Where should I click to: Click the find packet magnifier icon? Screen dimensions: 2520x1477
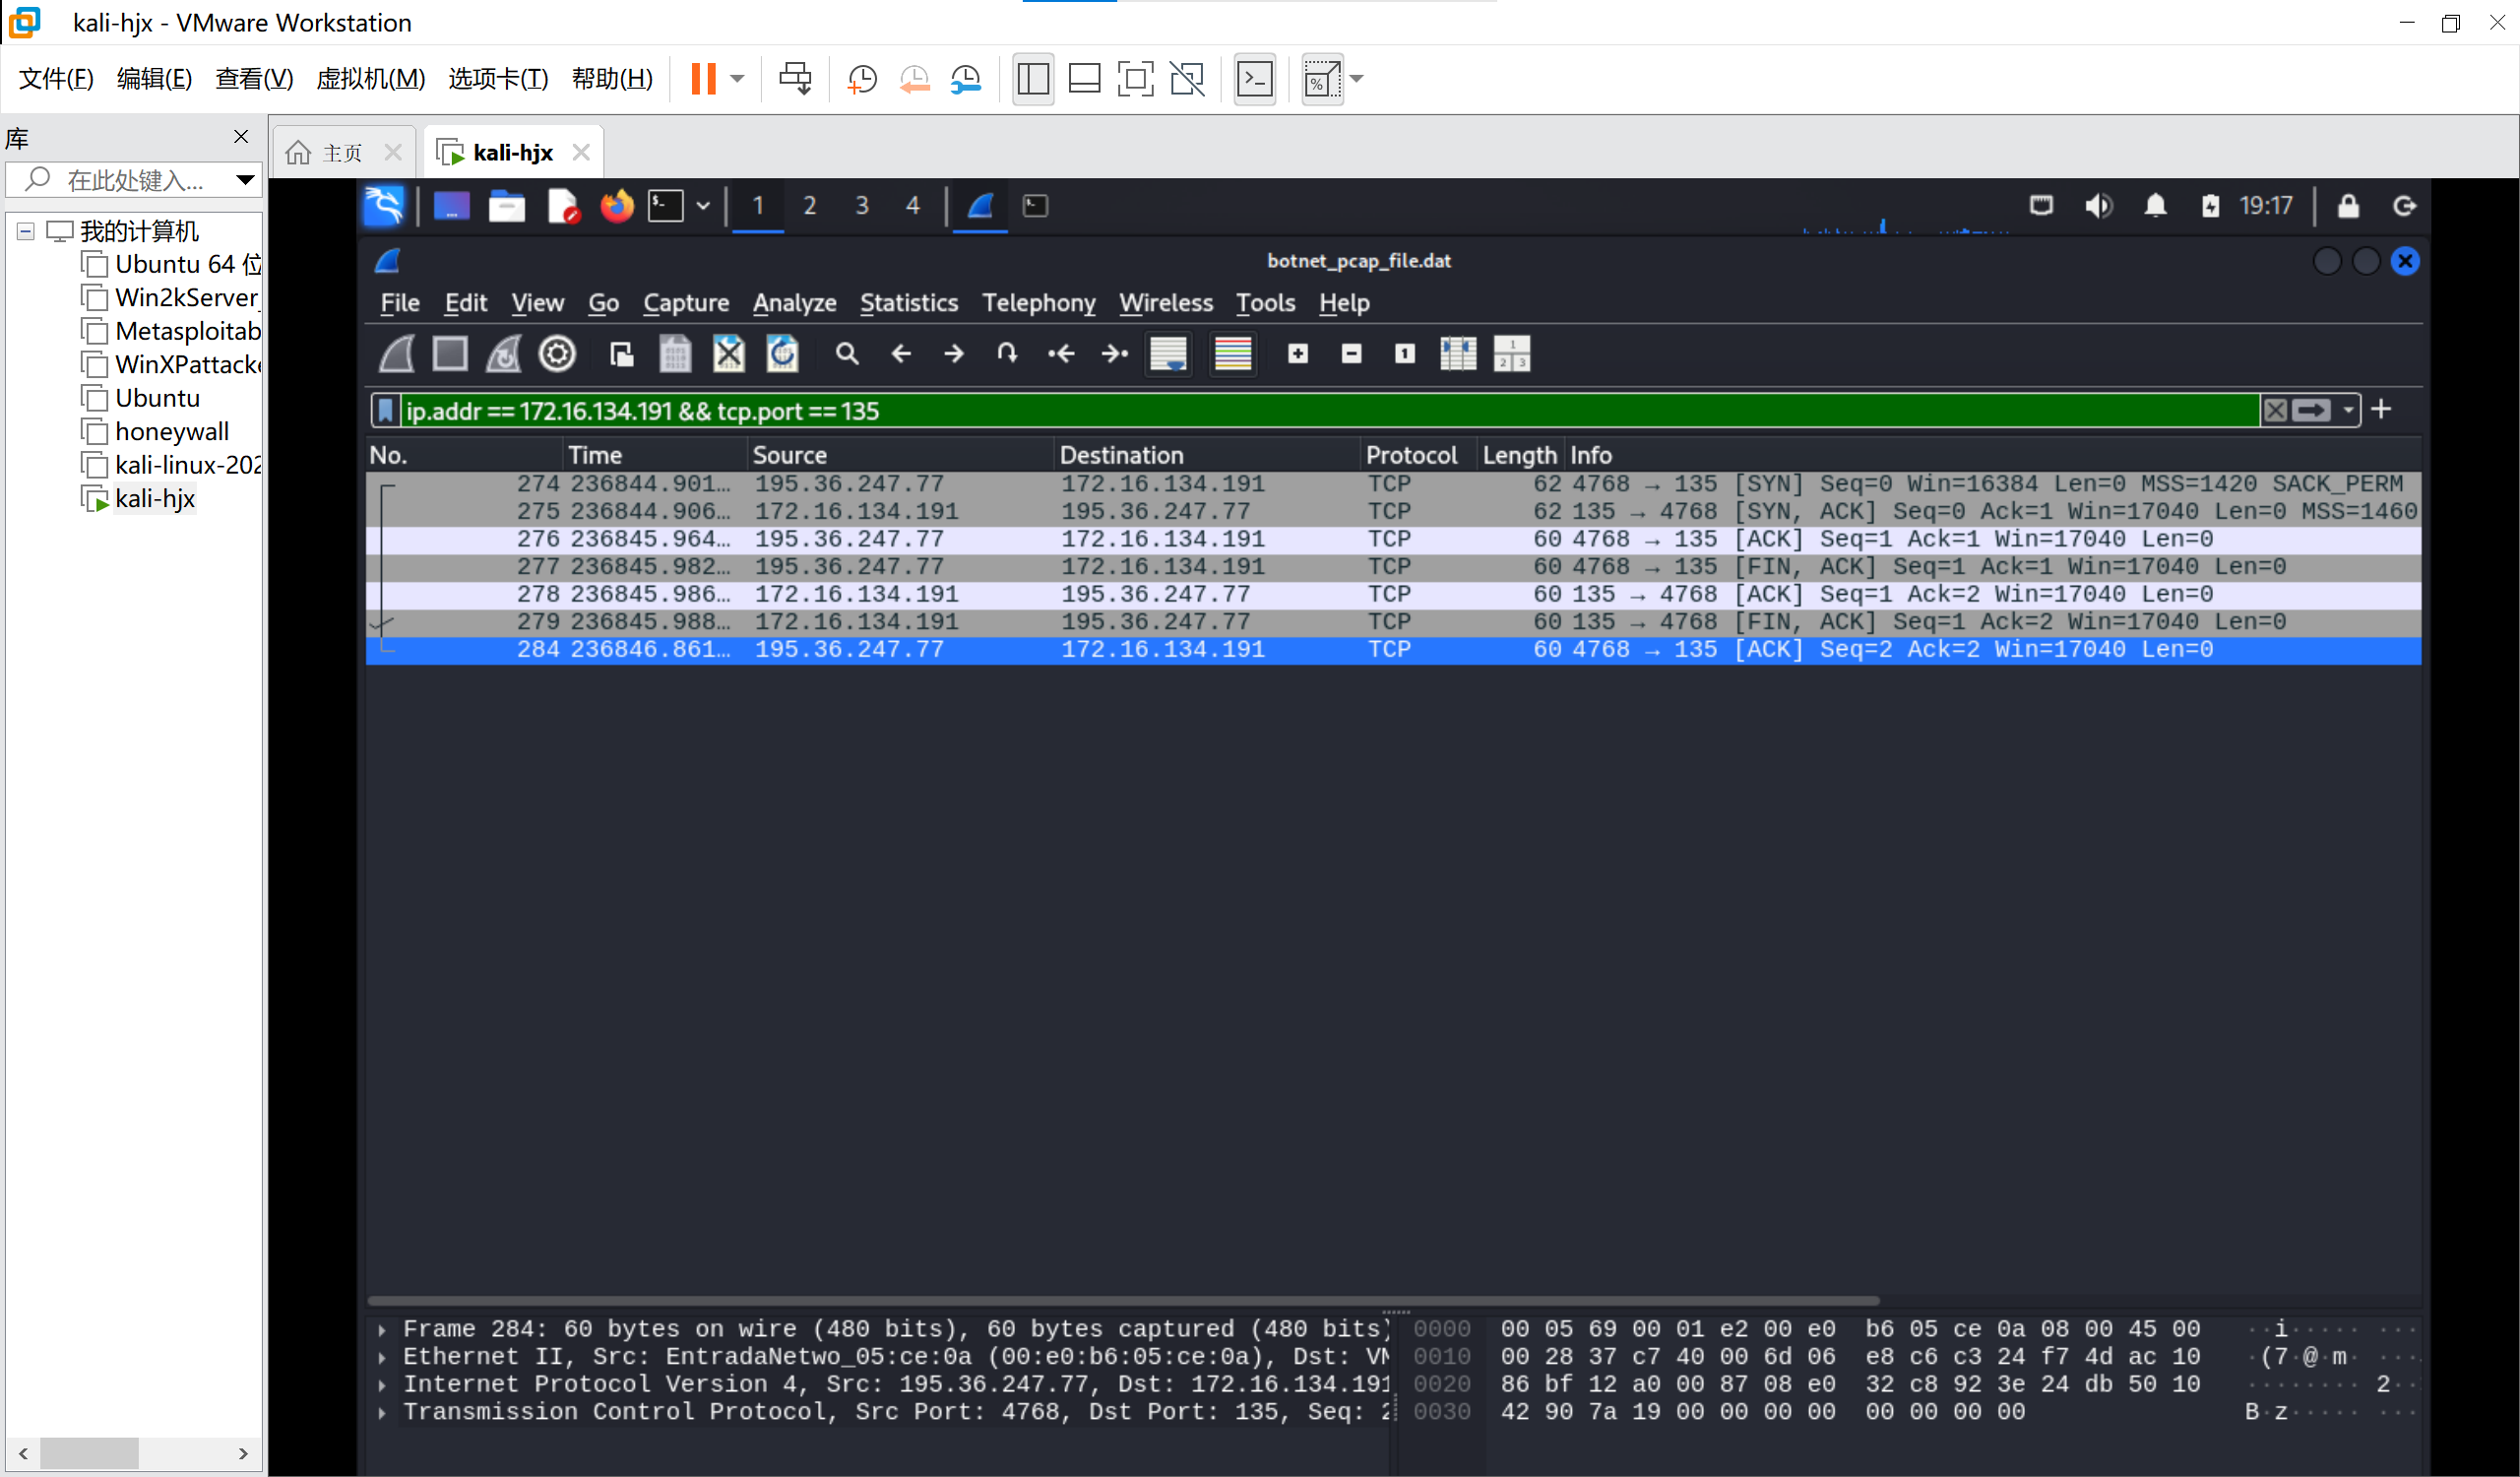pos(847,354)
